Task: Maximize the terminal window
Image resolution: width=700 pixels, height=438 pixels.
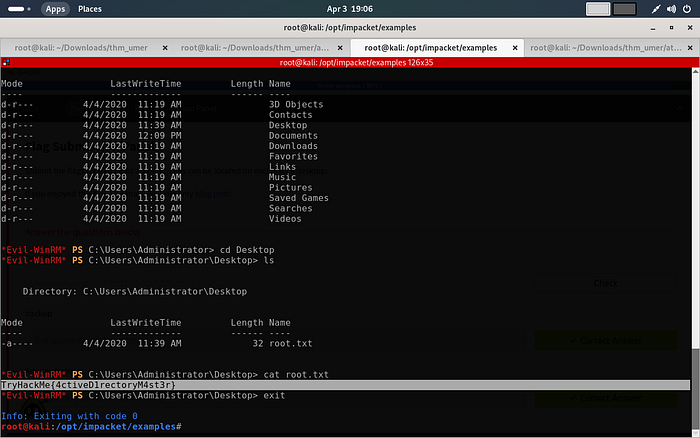Action: coord(671,28)
